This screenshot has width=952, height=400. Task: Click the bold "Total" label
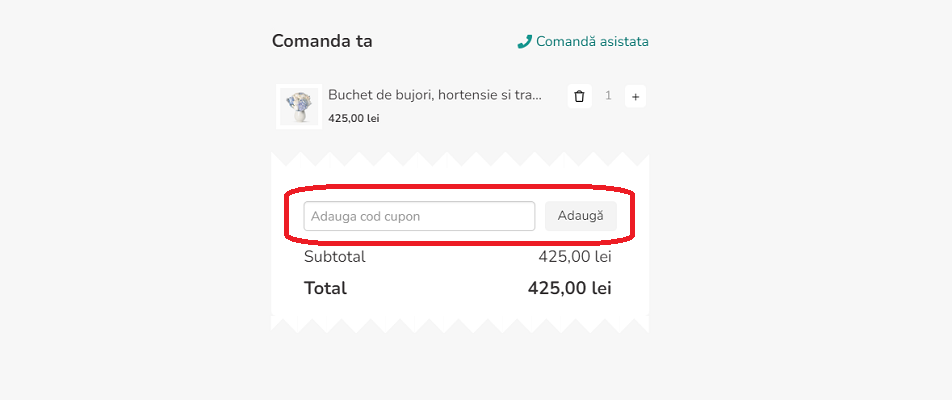(x=325, y=289)
